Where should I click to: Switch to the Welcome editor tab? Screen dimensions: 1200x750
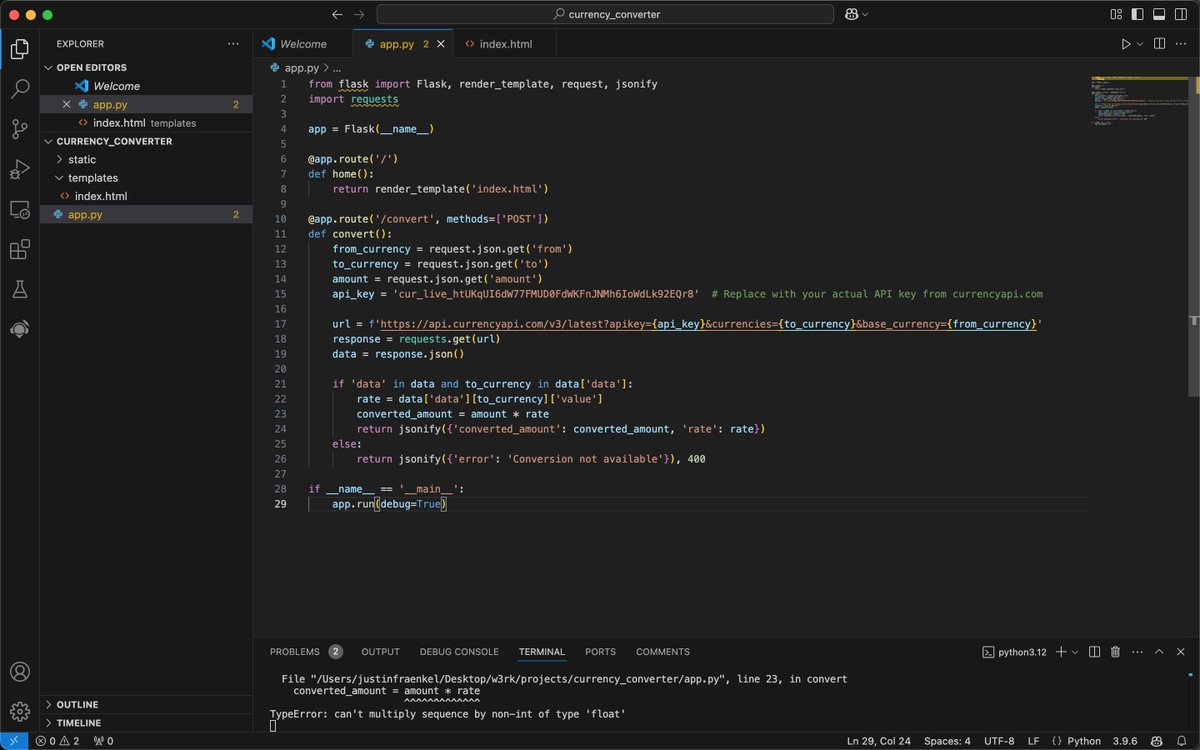coord(303,44)
